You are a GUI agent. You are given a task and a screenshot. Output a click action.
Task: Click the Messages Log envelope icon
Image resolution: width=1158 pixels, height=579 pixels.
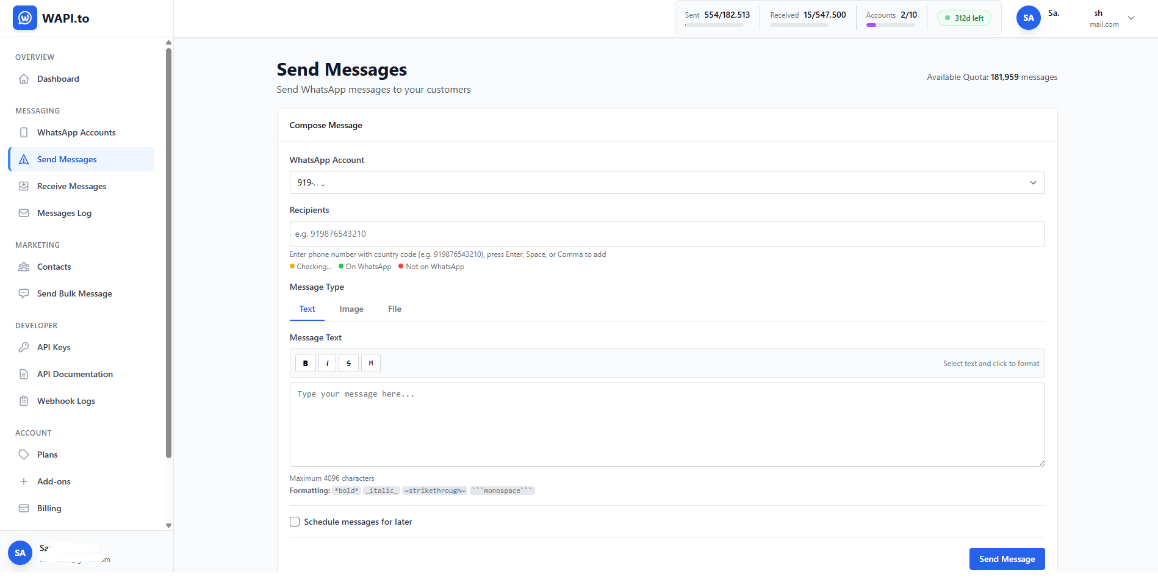24,213
